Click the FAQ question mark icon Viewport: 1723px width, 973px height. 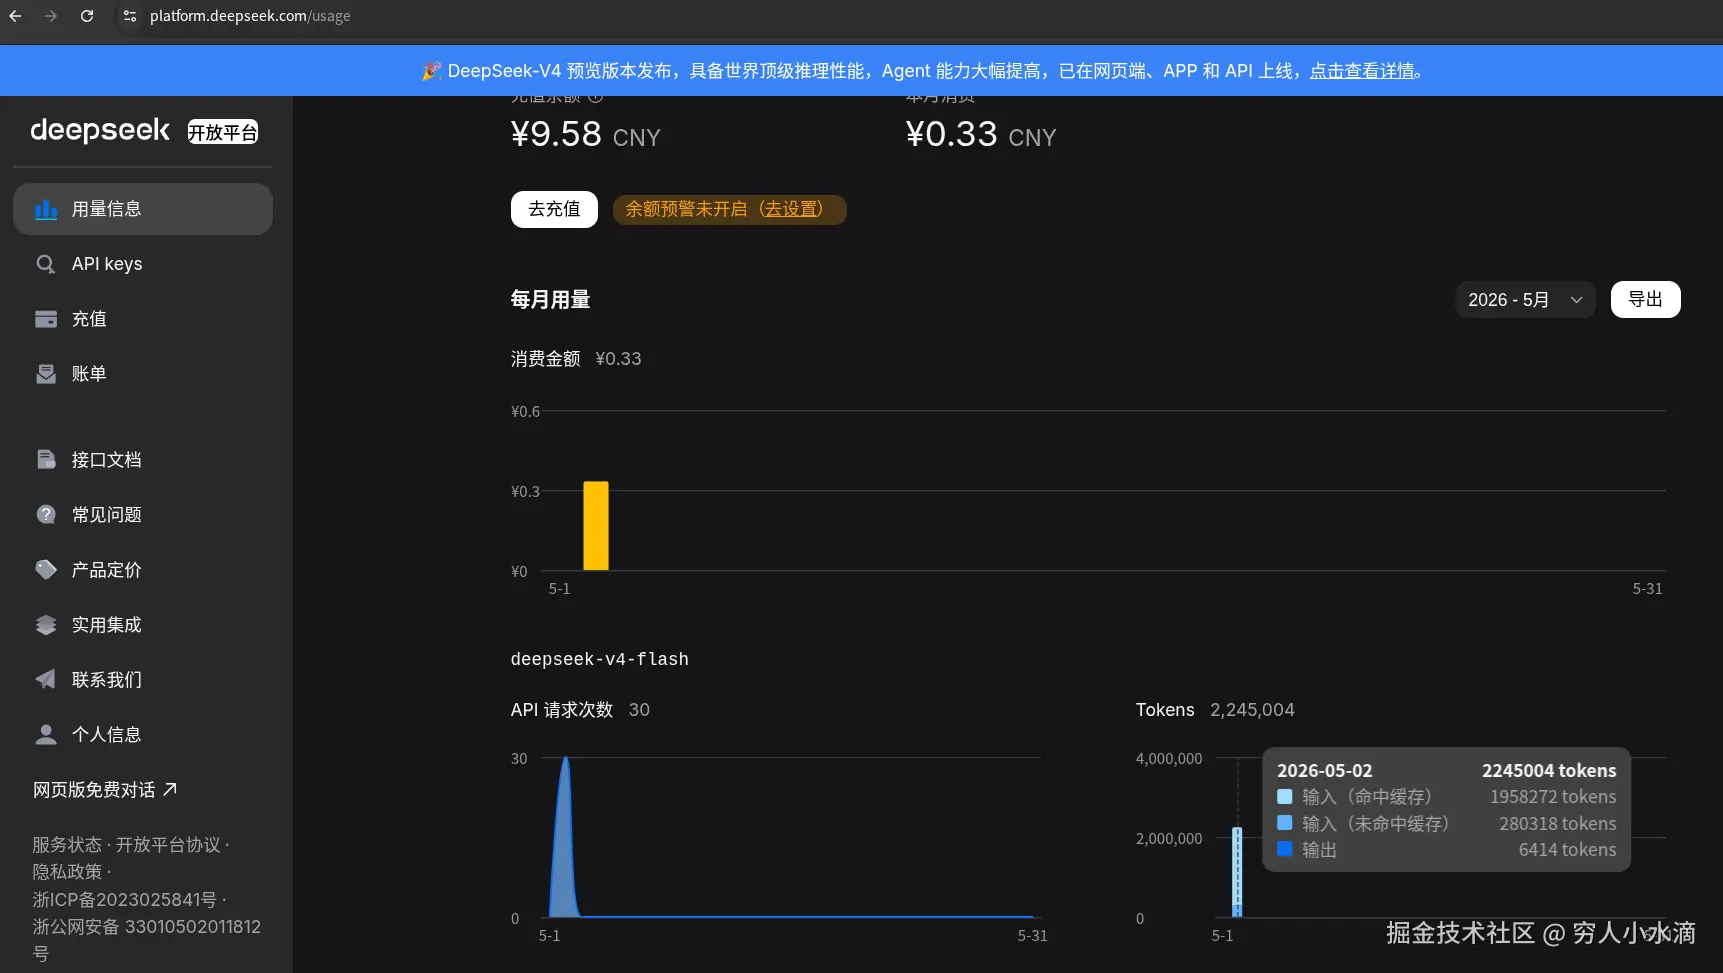(46, 515)
